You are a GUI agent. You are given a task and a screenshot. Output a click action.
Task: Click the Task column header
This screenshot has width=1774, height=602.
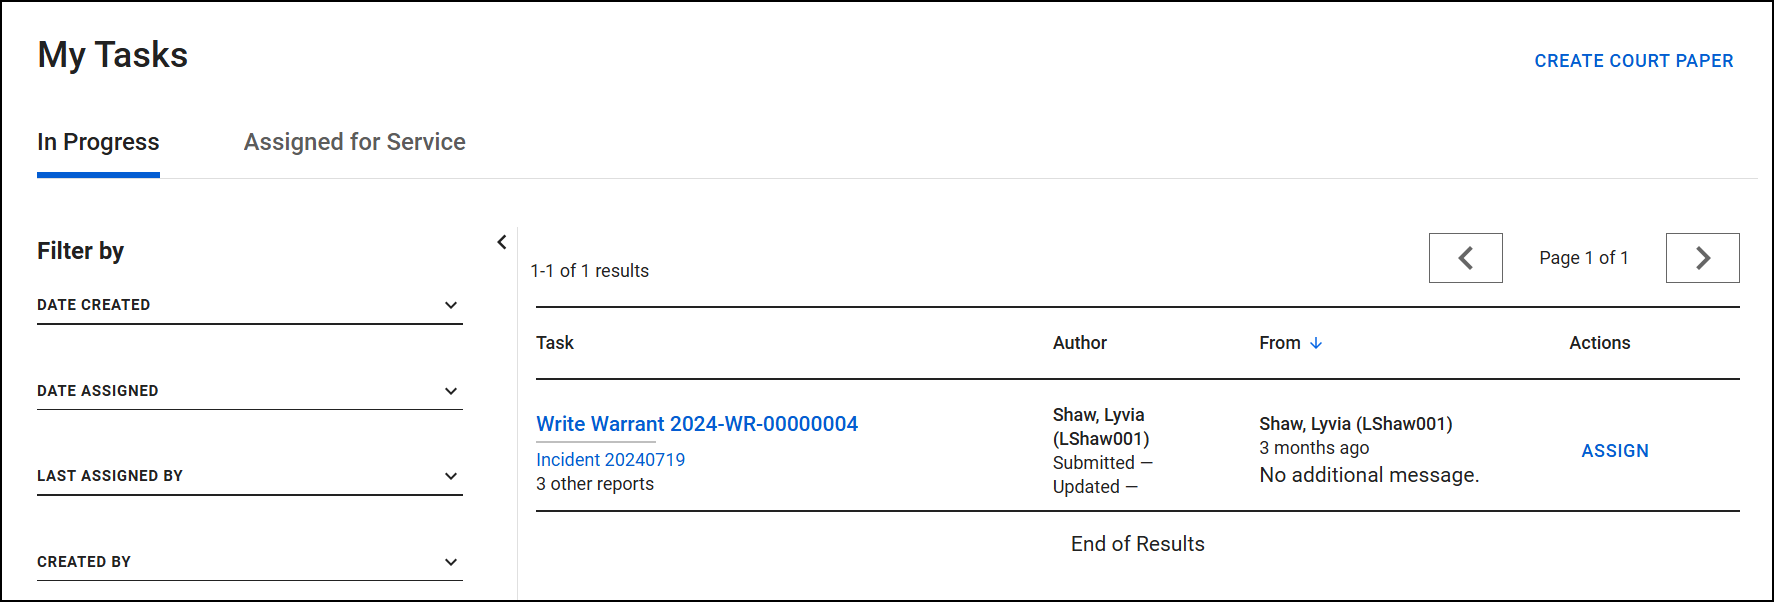(555, 343)
